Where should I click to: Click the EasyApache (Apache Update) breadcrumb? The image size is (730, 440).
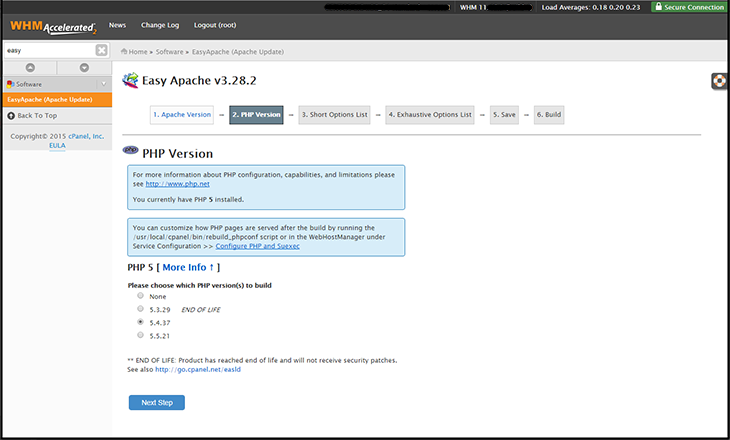click(238, 52)
